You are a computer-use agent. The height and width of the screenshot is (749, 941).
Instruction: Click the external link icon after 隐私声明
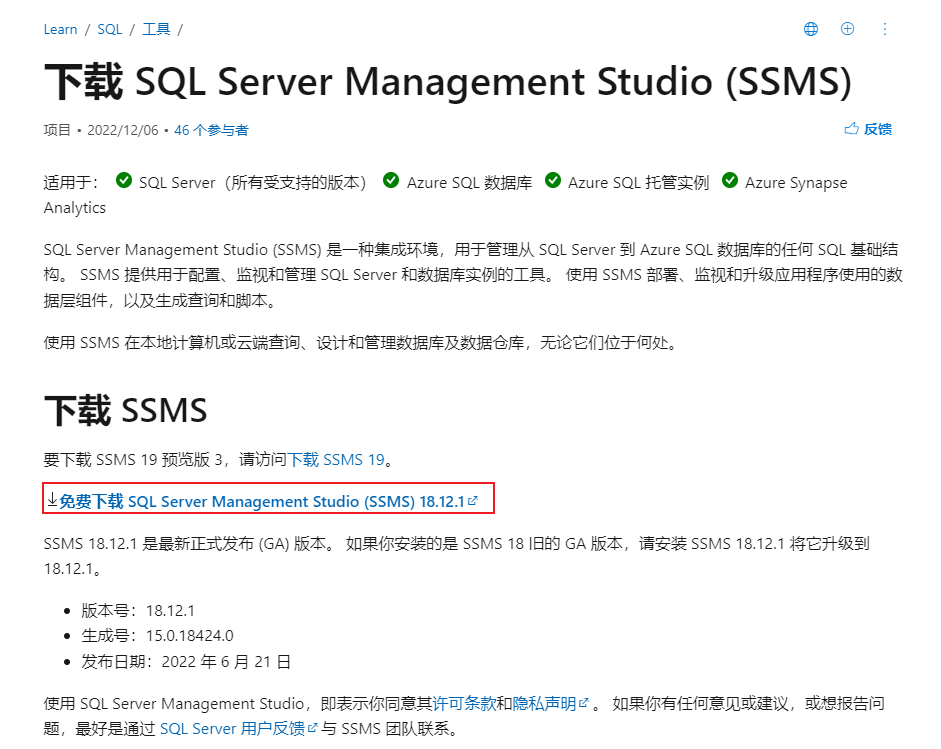tap(585, 703)
